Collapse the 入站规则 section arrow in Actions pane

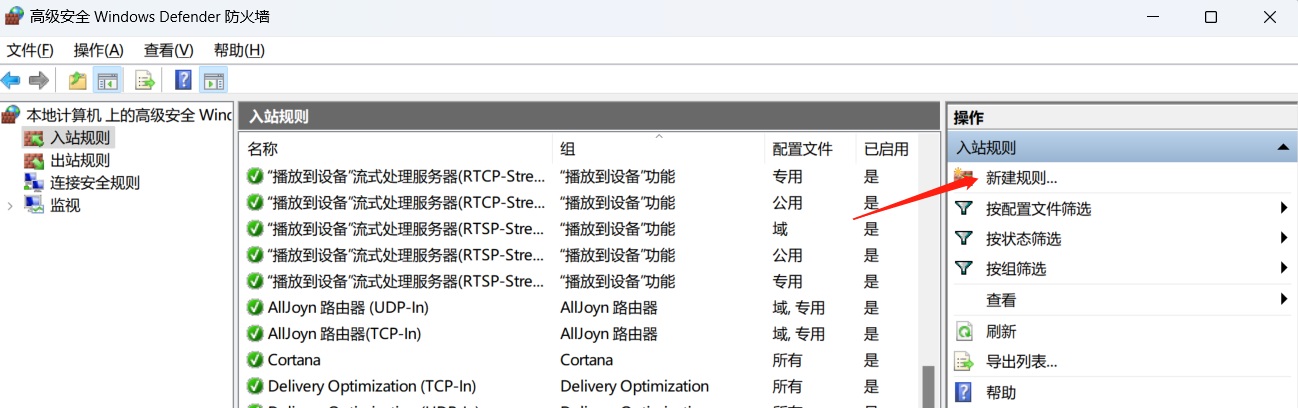(1283, 148)
